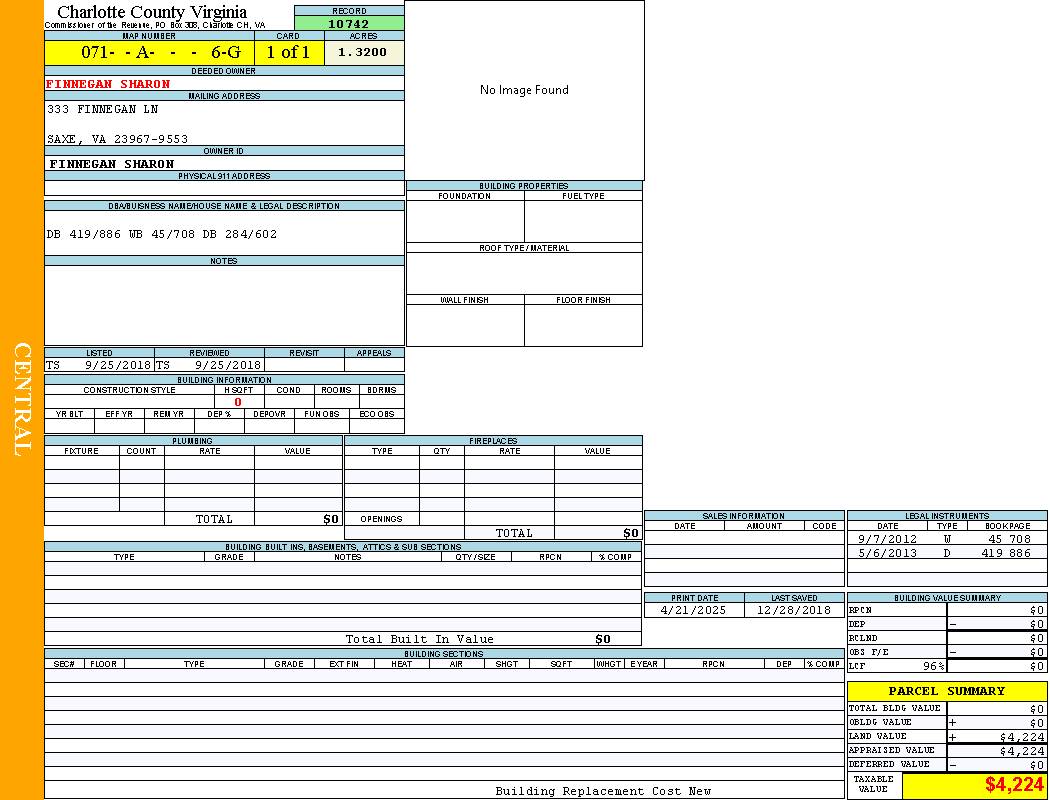Click the print date 4/21/2025
This screenshot has height=800, width=1050.
(694, 610)
